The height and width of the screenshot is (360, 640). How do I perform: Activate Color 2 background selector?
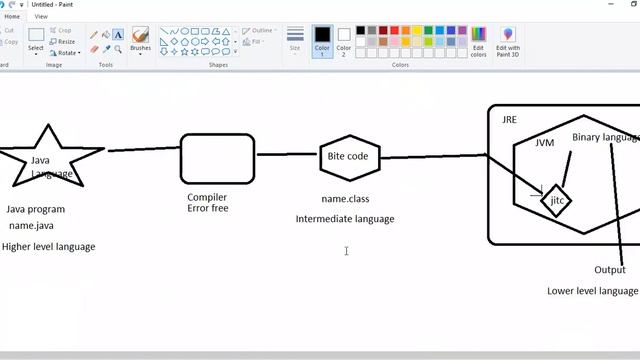click(x=344, y=41)
